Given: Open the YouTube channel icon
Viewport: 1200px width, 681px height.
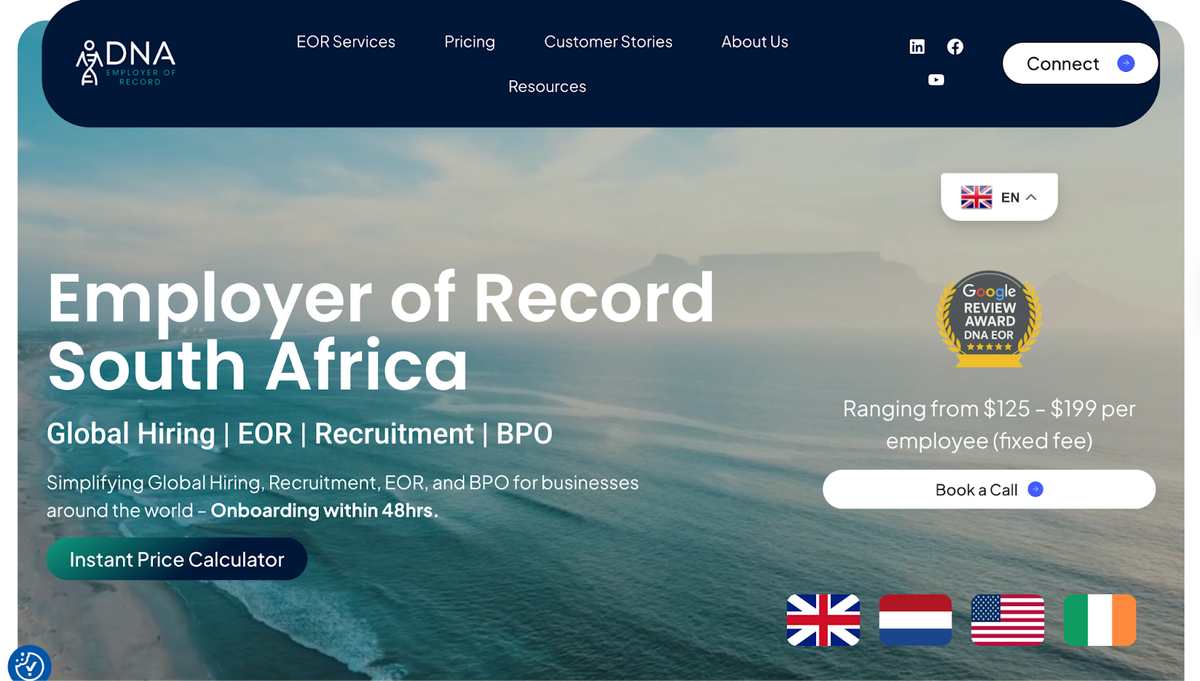Looking at the screenshot, I should pos(936,80).
